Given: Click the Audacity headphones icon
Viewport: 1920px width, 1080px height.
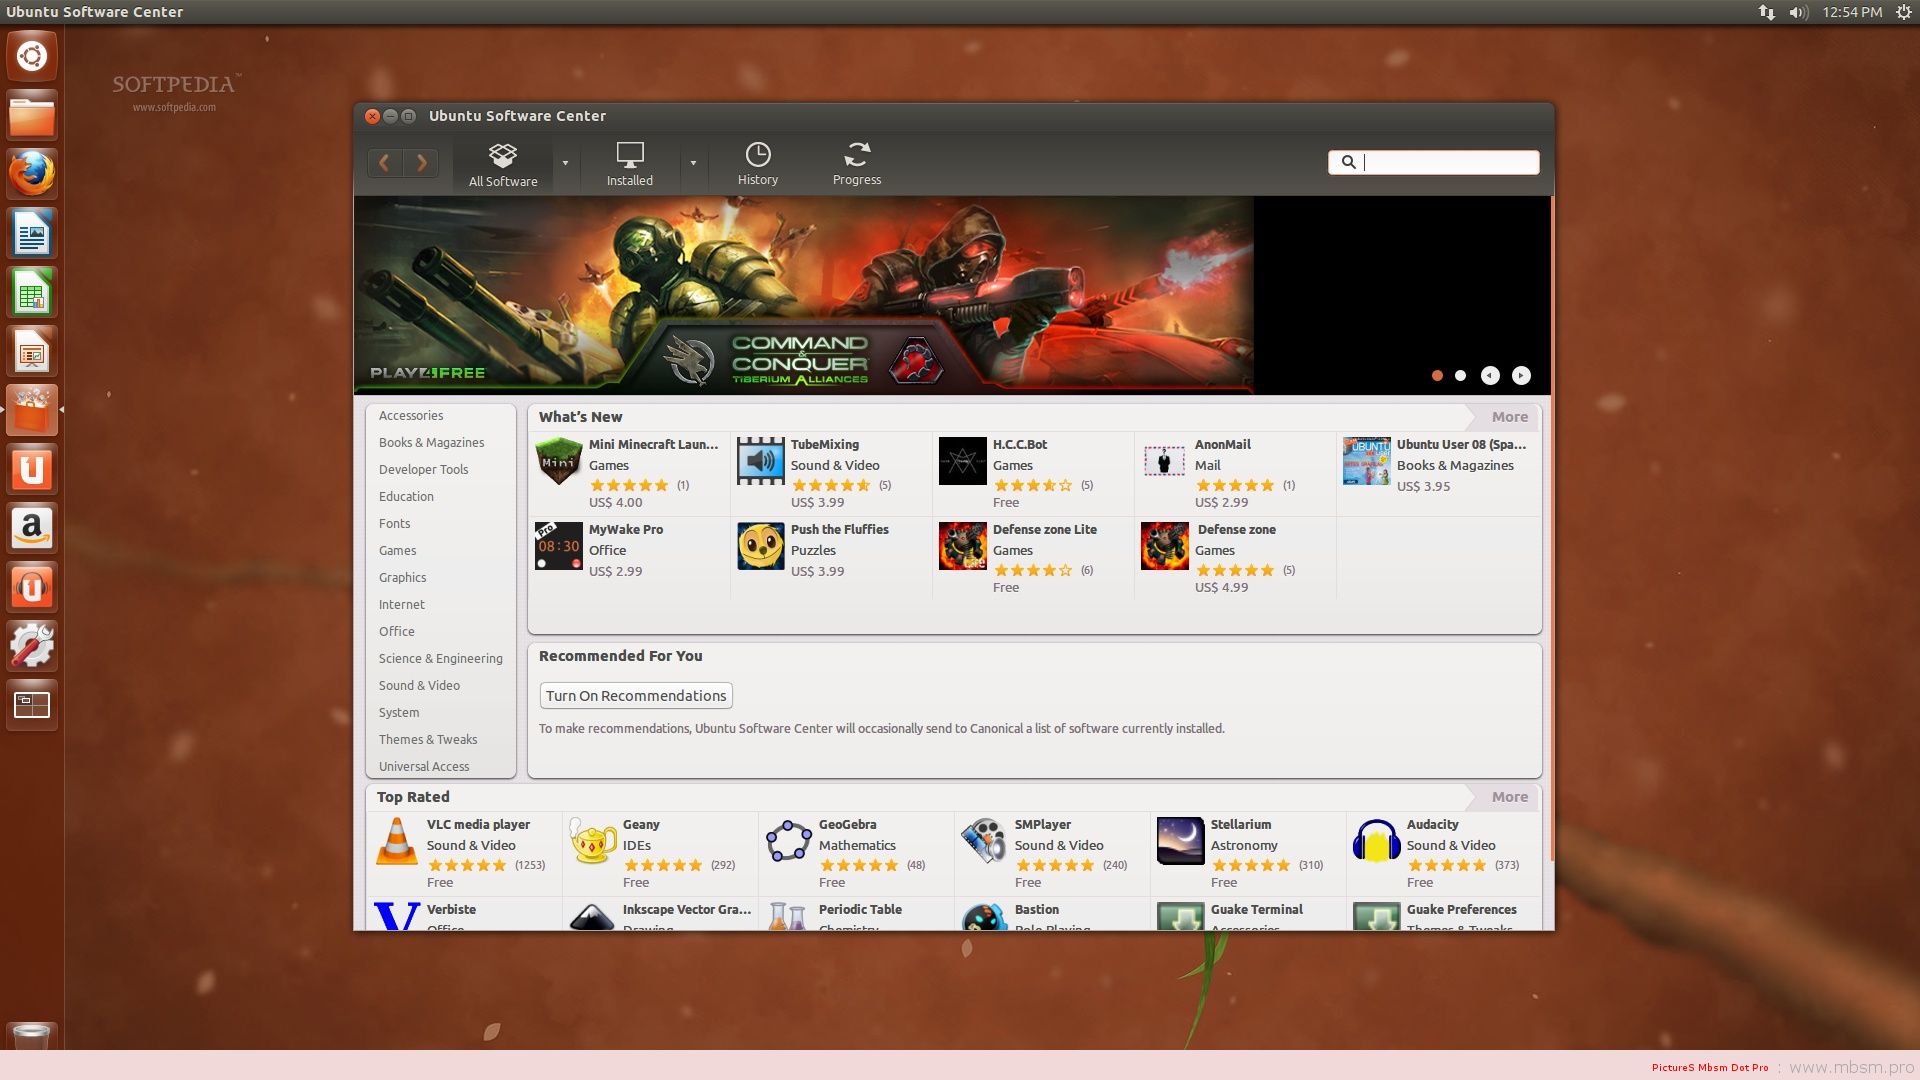Looking at the screenshot, I should (1376, 841).
